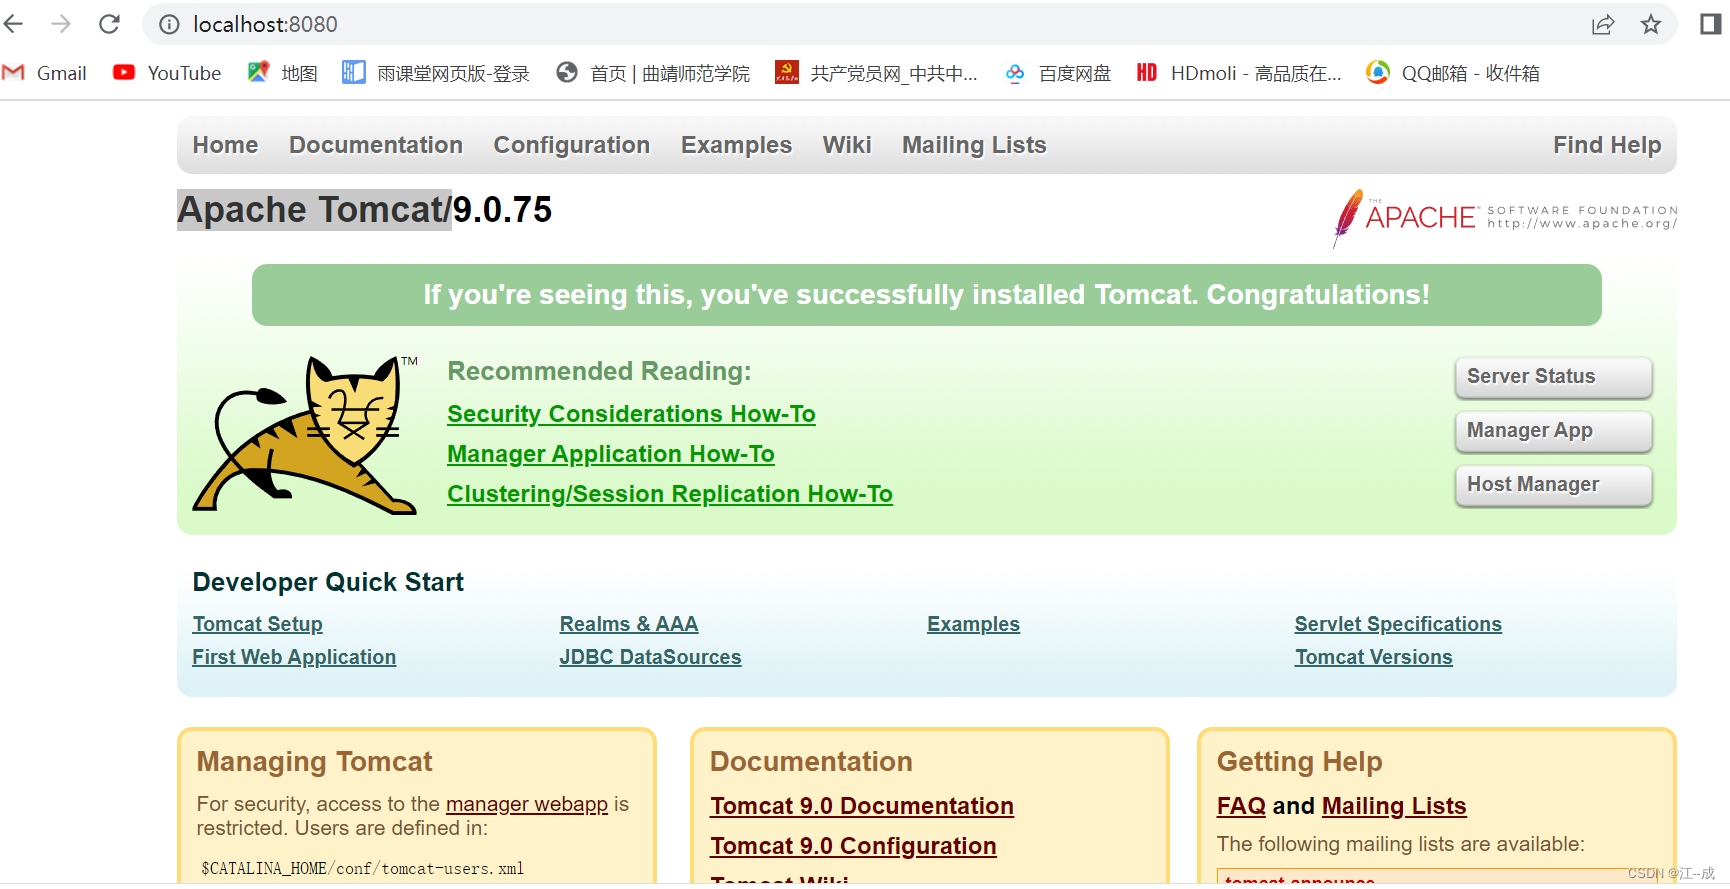The width and height of the screenshot is (1730, 889).
Task: Open the Gmail bookmark
Action: 45,73
